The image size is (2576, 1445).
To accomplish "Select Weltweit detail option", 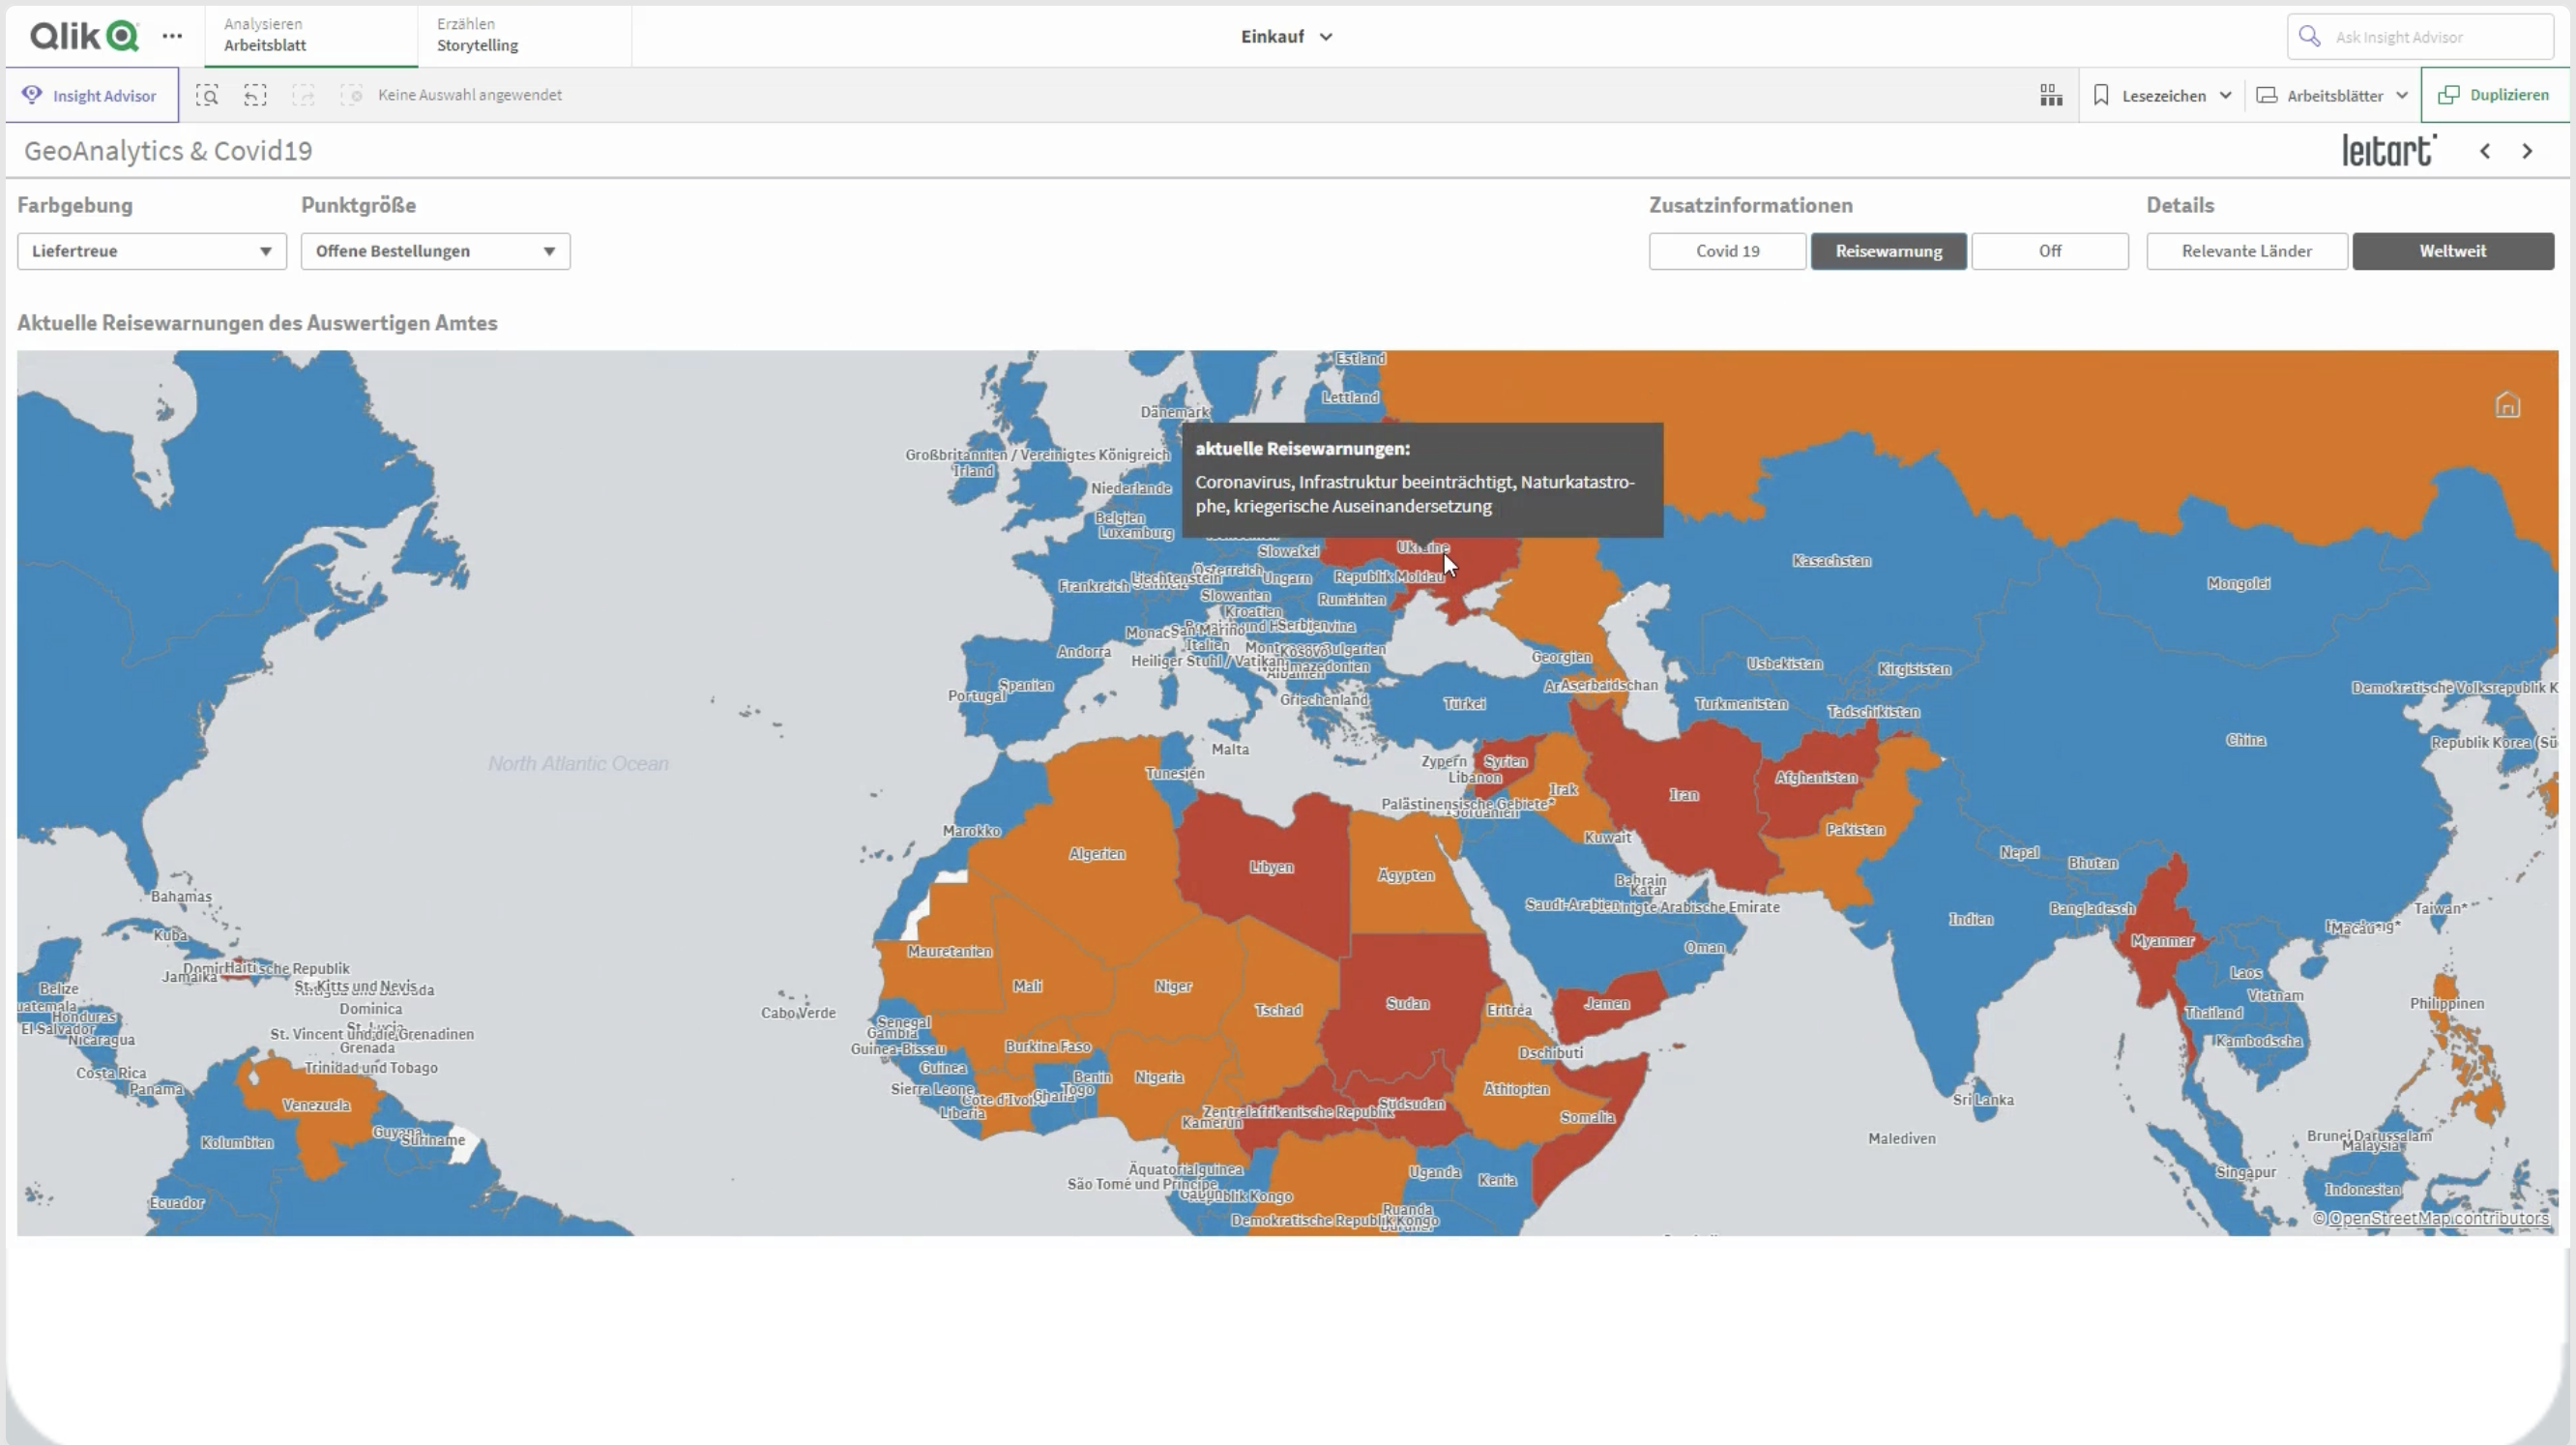I will coord(2453,251).
